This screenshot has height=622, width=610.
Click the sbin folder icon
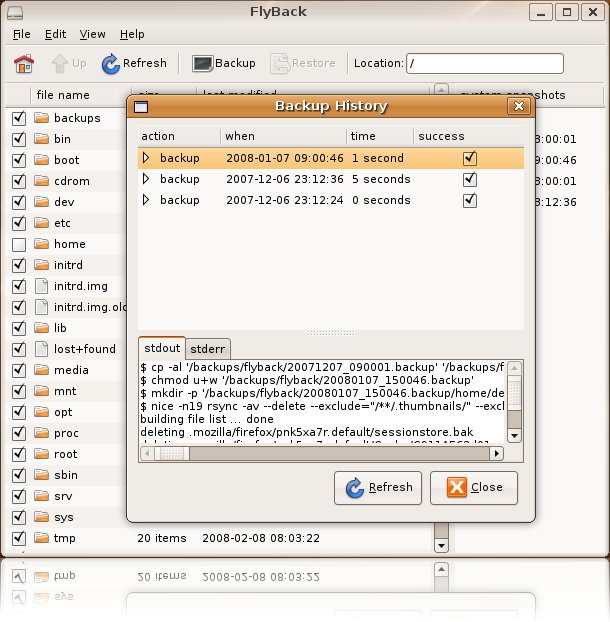[x=41, y=475]
